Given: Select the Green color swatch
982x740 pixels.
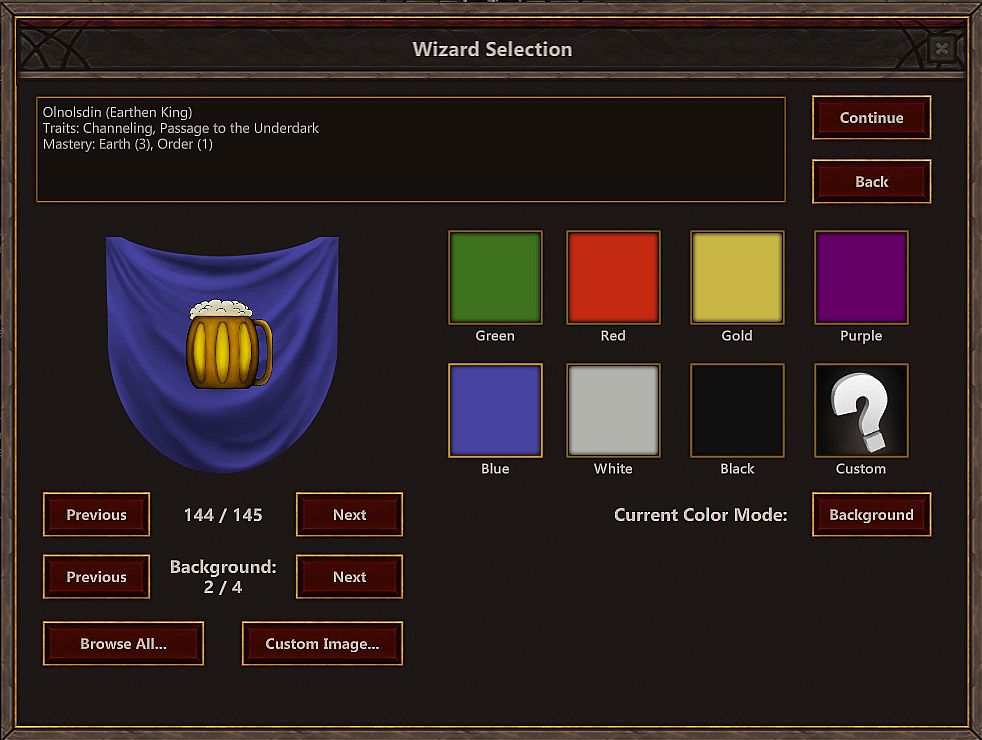Looking at the screenshot, I should [495, 277].
